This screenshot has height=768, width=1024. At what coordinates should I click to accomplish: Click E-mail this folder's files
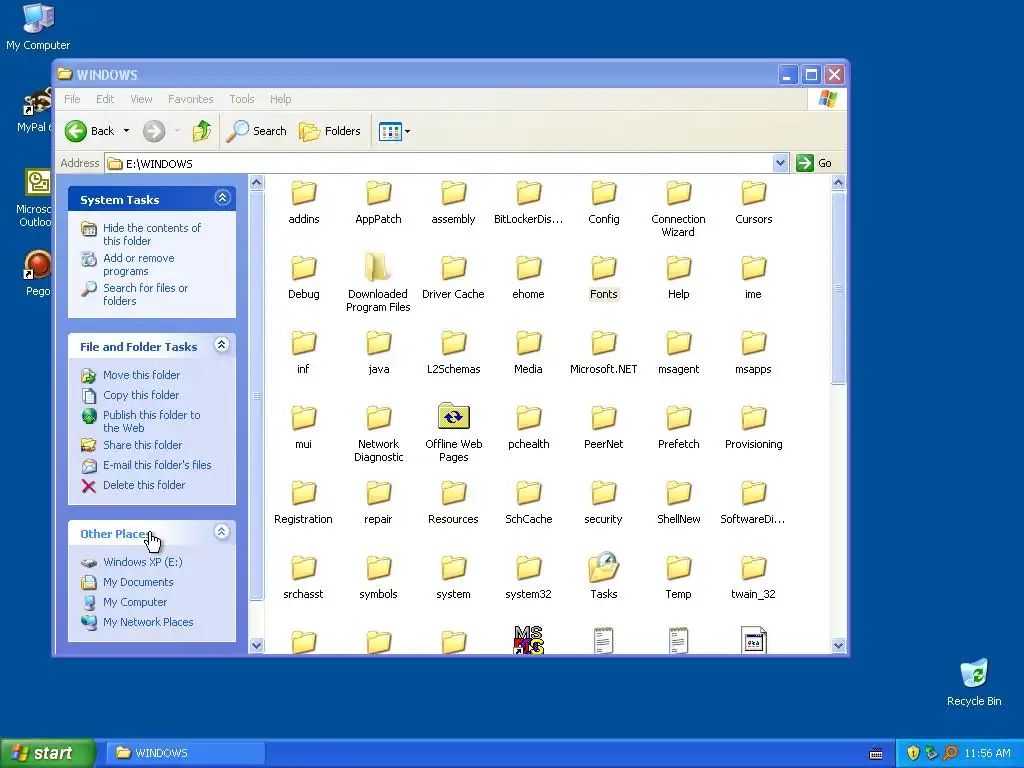(157, 465)
